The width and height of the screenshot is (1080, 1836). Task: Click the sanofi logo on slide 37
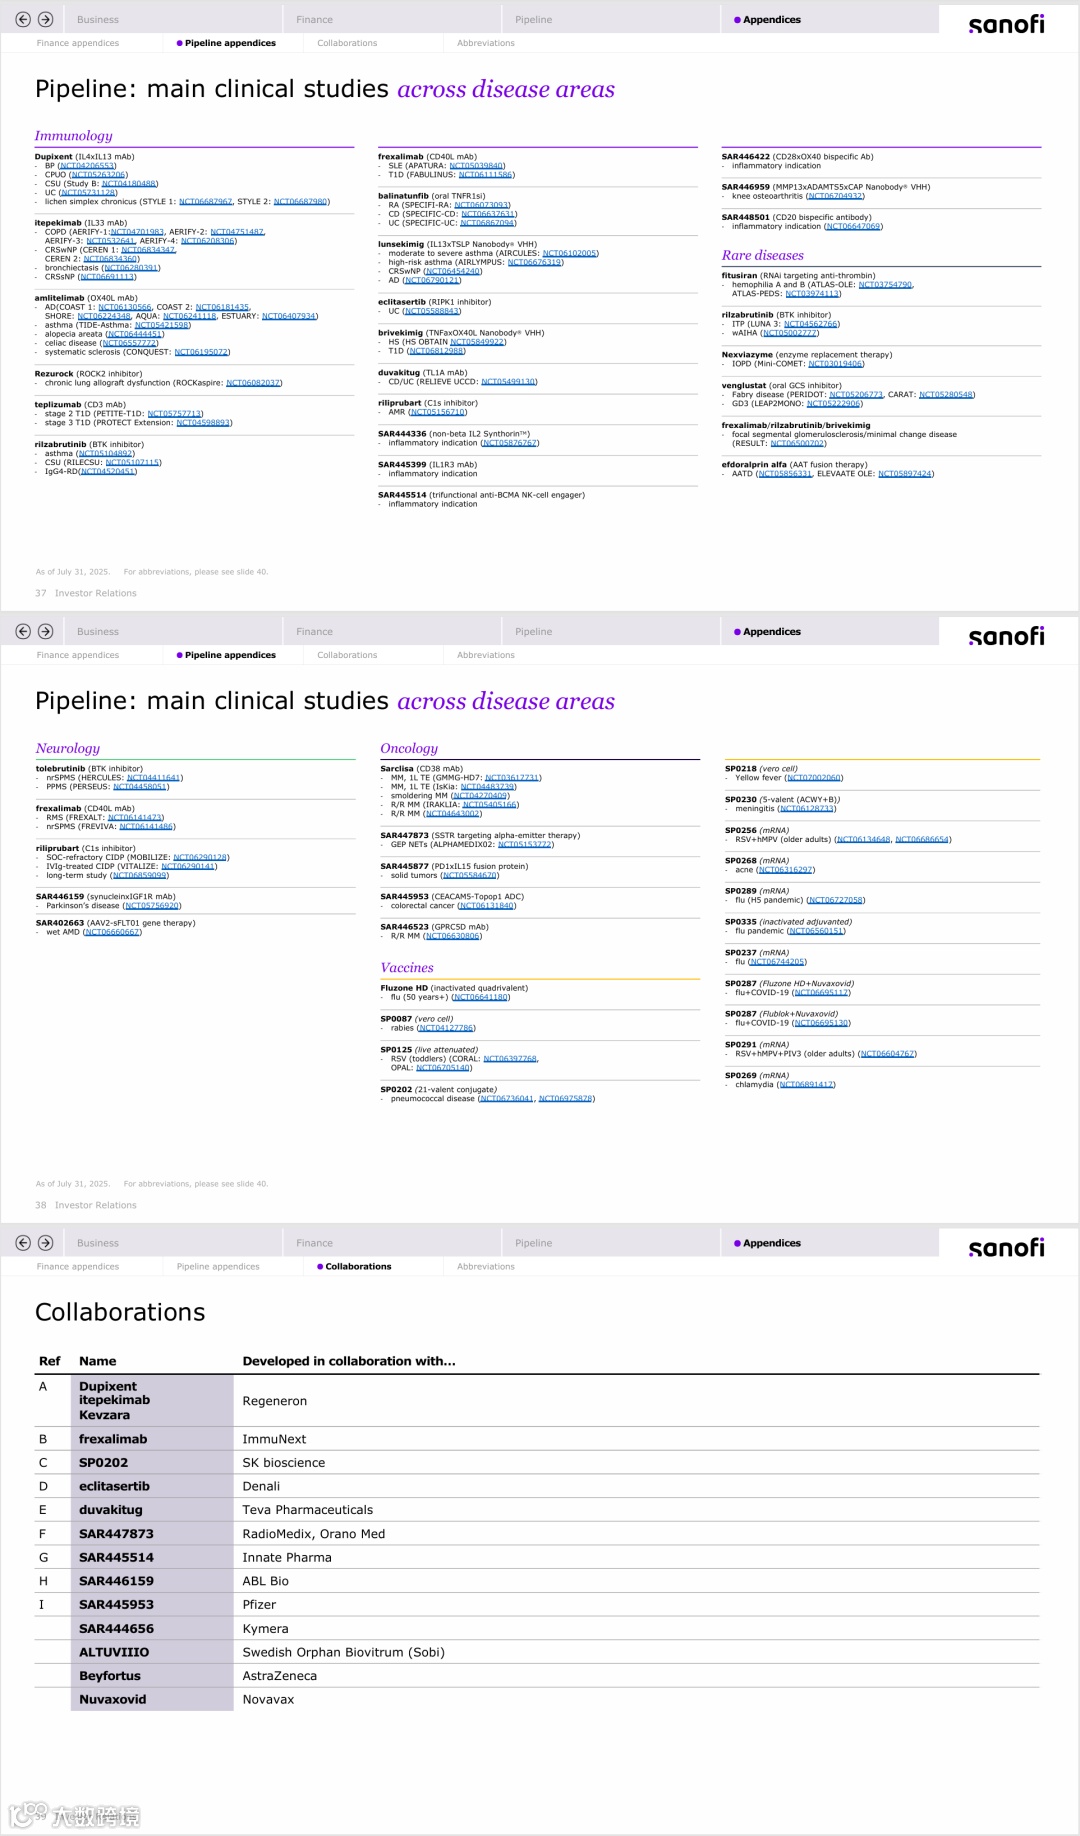pos(1006,23)
